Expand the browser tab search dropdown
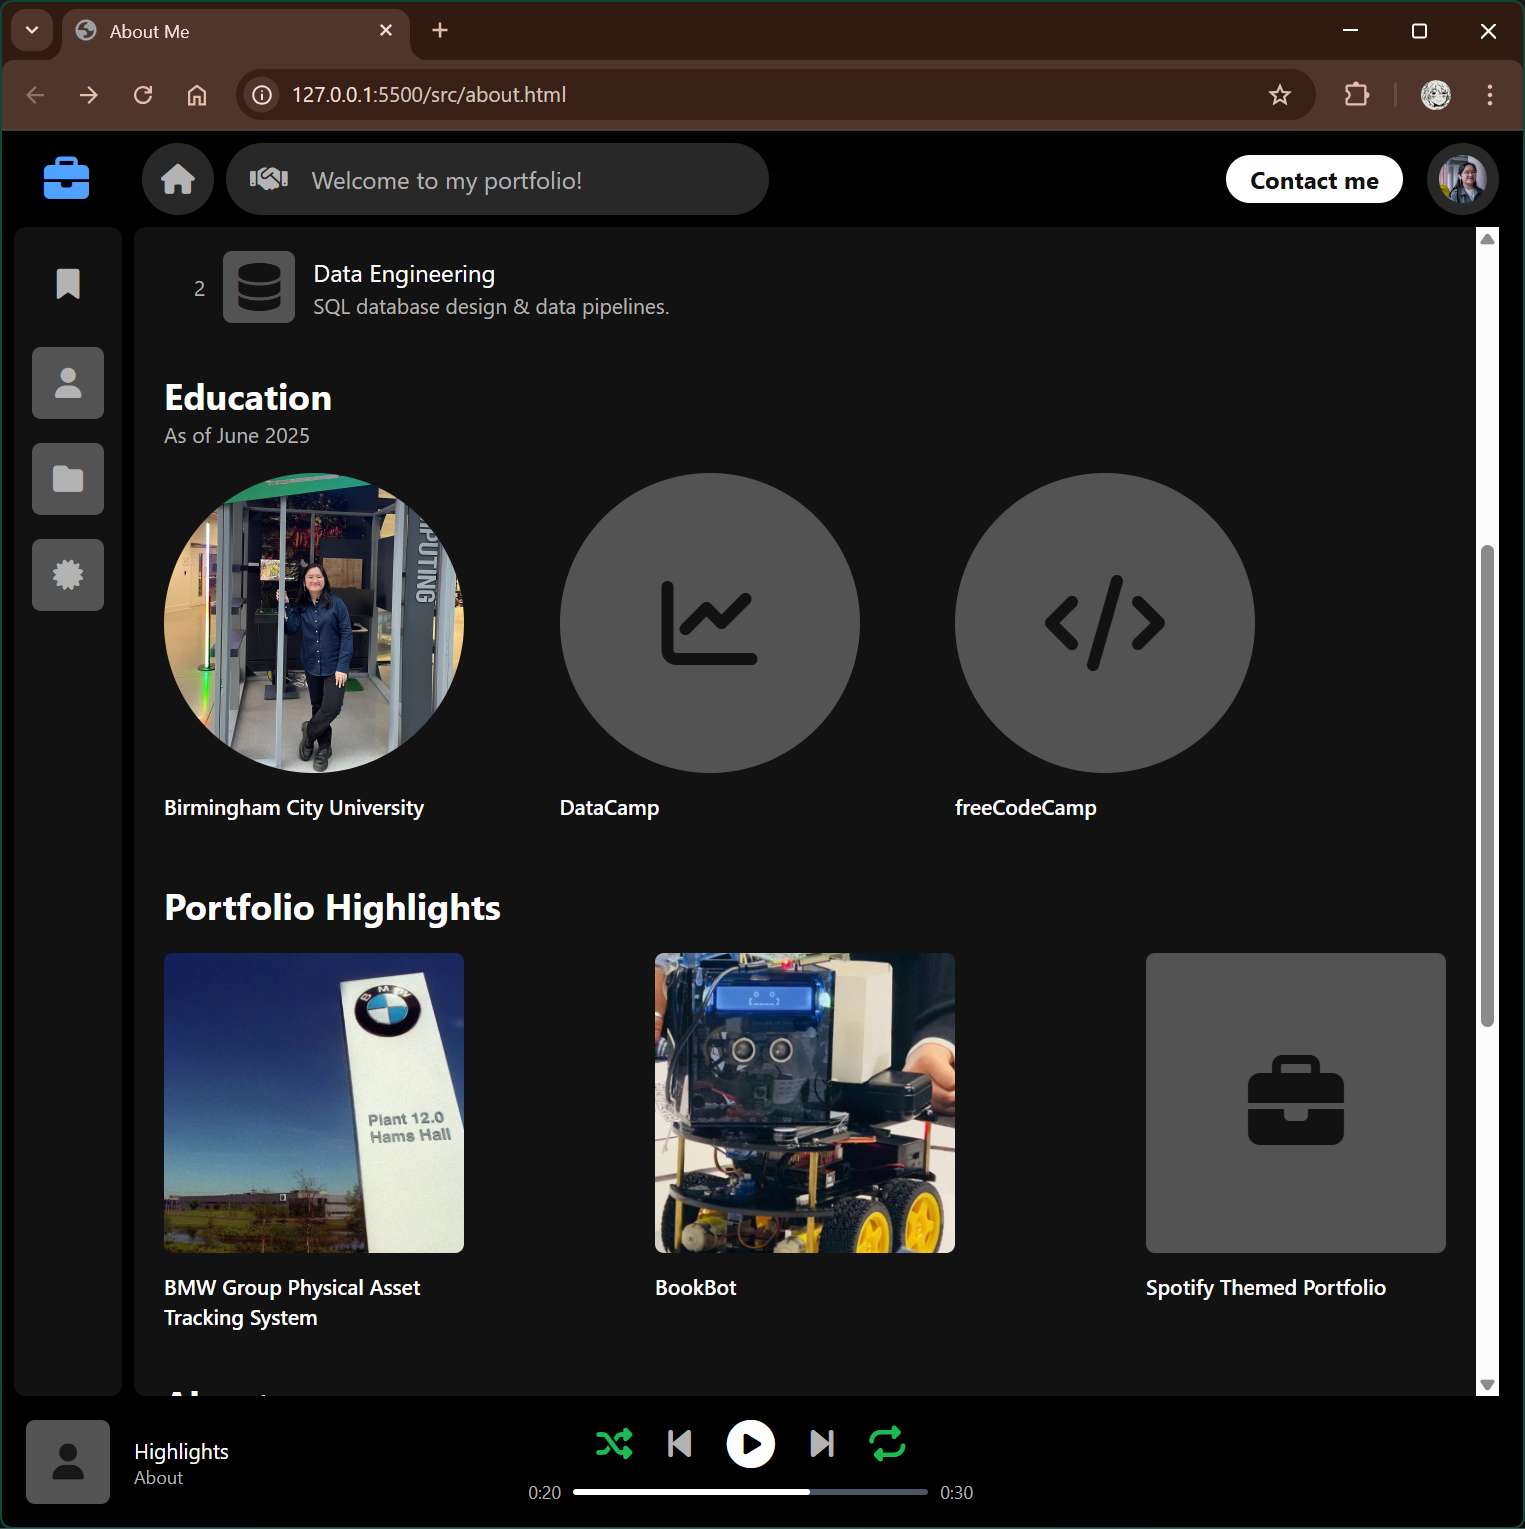 (x=32, y=31)
